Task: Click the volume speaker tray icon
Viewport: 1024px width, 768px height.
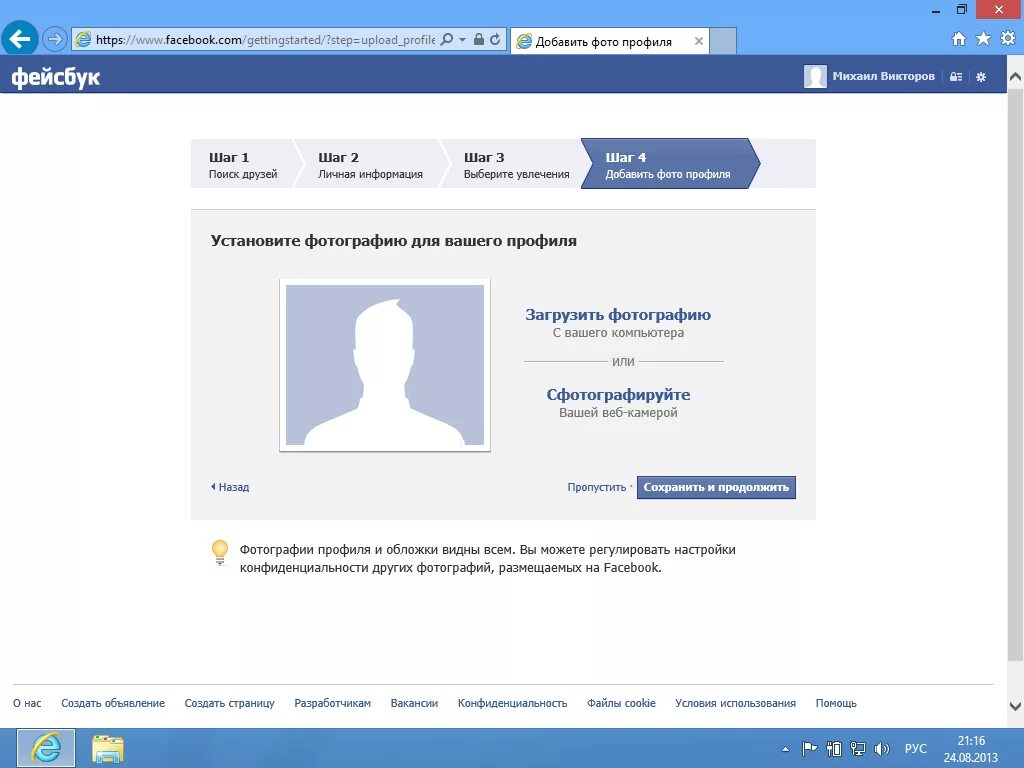Action: click(x=882, y=749)
